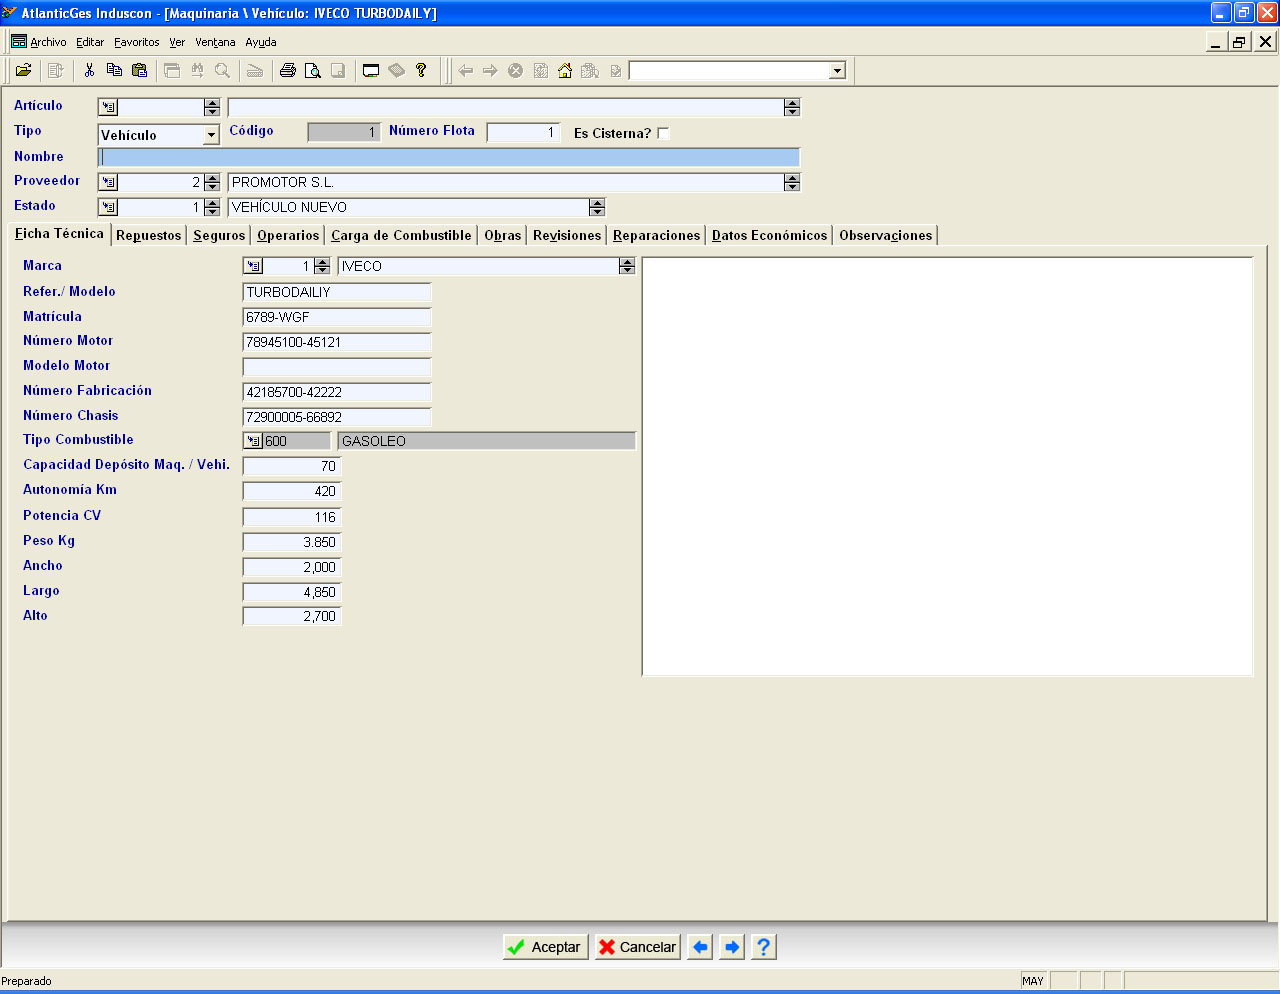The width and height of the screenshot is (1280, 994).
Task: Click the paste clipboard icon
Action: 140,70
